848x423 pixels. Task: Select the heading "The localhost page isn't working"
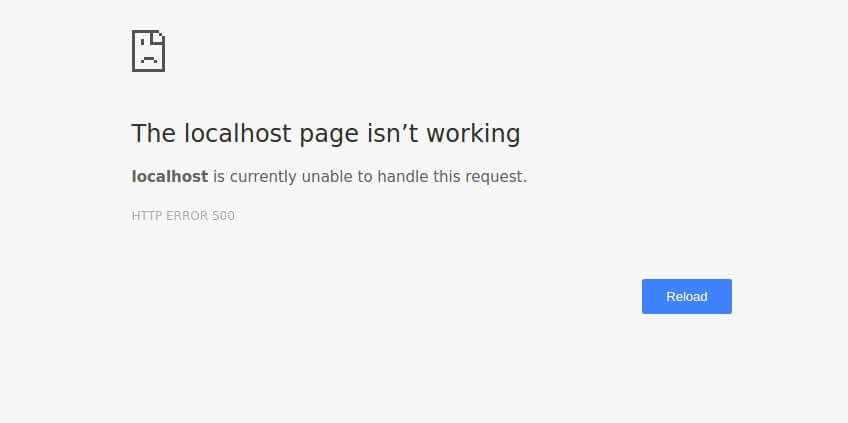(x=326, y=134)
